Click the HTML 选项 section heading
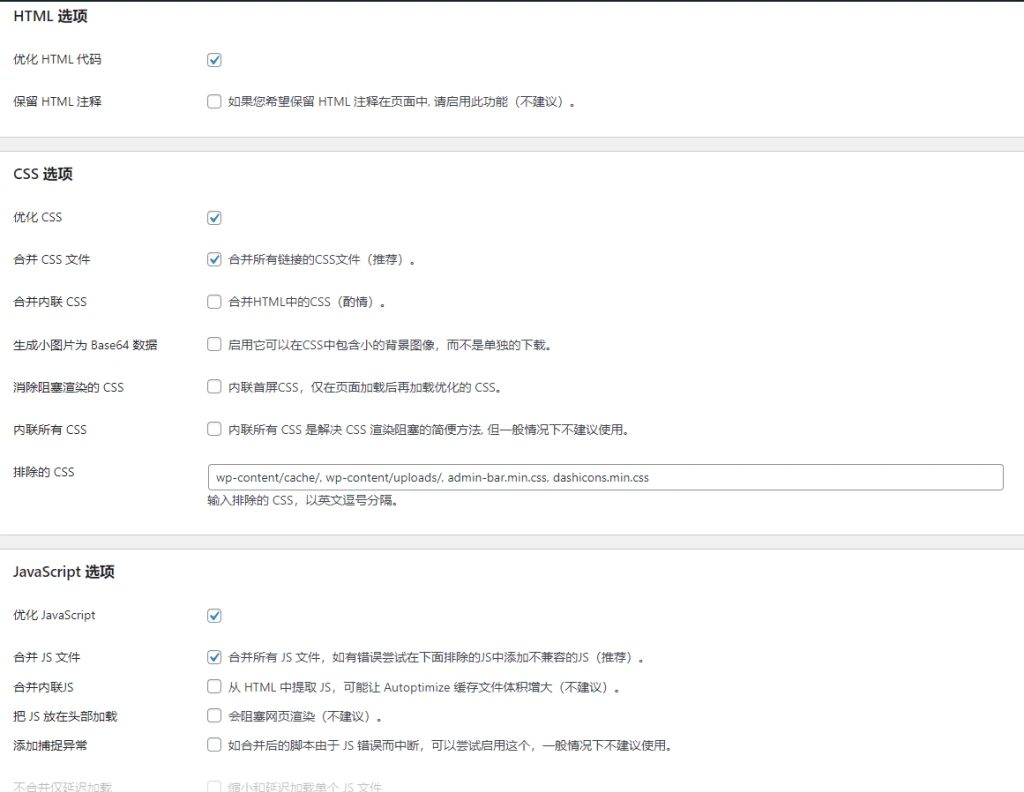This screenshot has width=1024, height=792. 50,16
